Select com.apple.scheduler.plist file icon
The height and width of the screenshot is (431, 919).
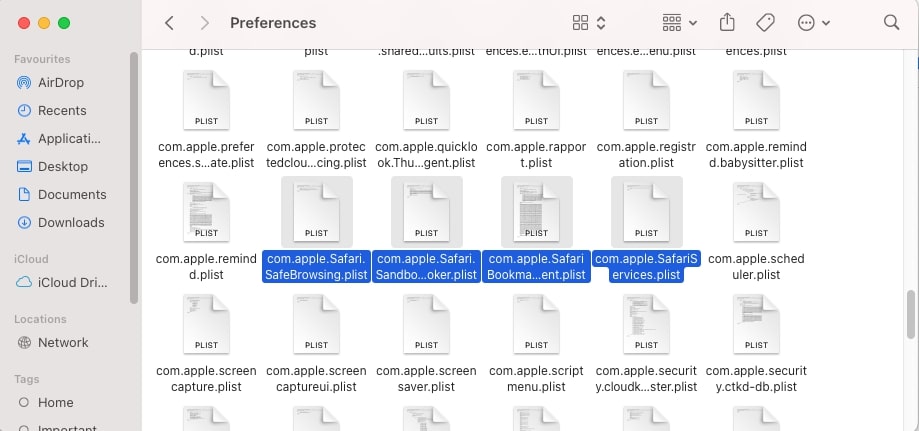click(756, 212)
